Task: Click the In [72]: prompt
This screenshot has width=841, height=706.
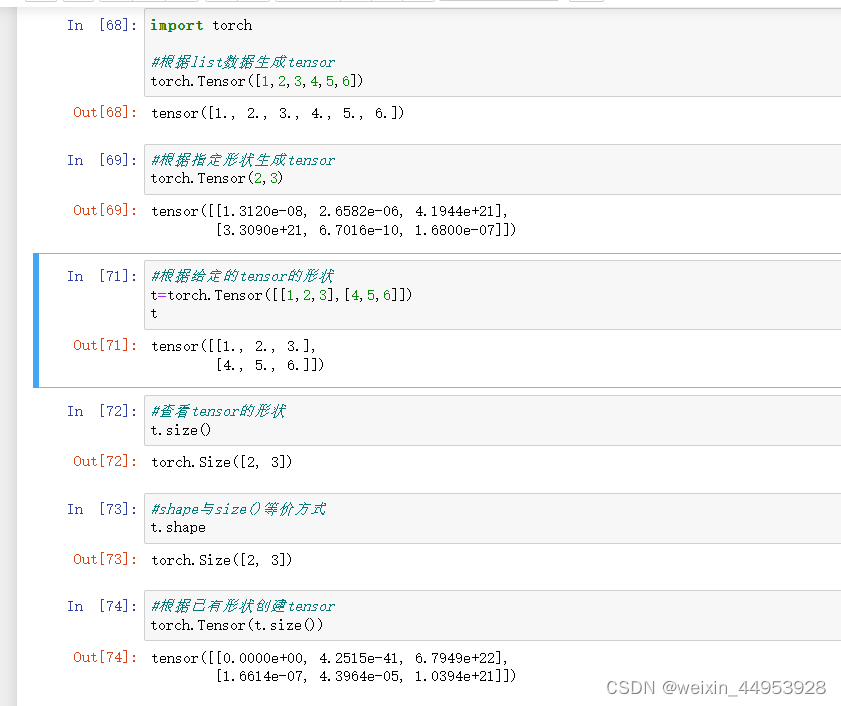Action: click(x=102, y=411)
